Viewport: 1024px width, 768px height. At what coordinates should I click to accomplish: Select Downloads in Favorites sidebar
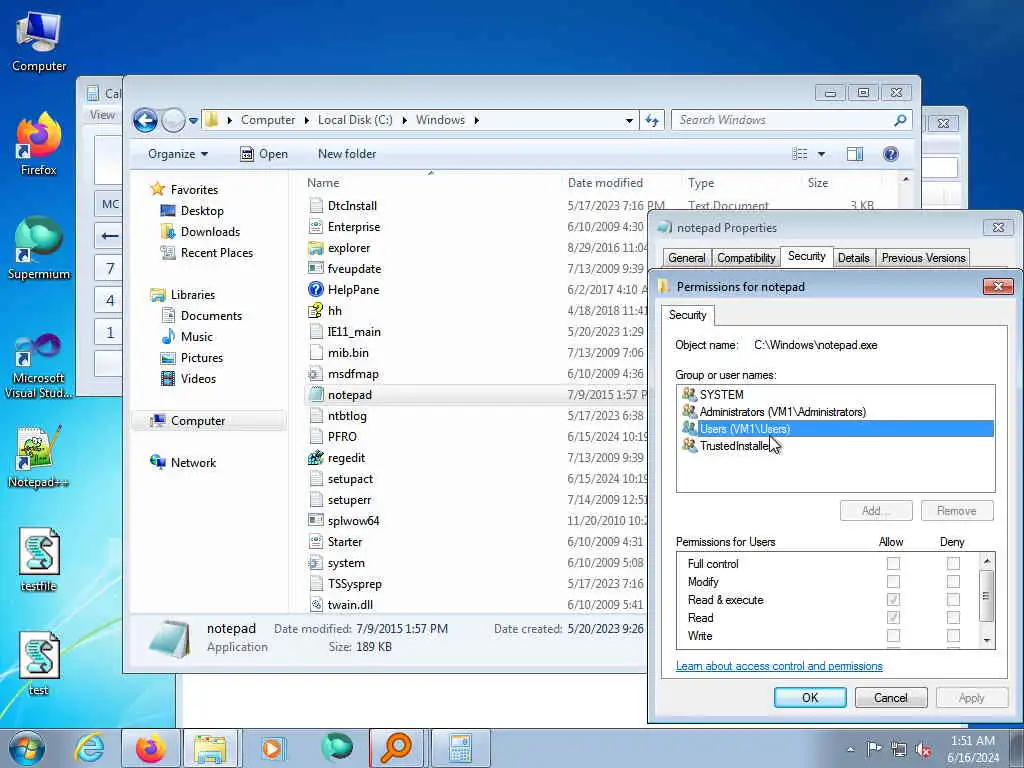pos(210,232)
